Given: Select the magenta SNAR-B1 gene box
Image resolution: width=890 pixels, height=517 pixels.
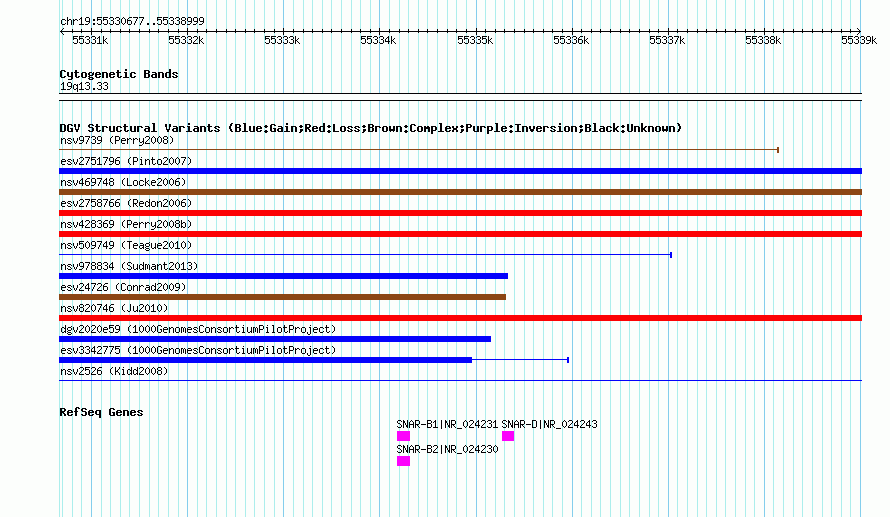Looking at the screenshot, I should [403, 436].
